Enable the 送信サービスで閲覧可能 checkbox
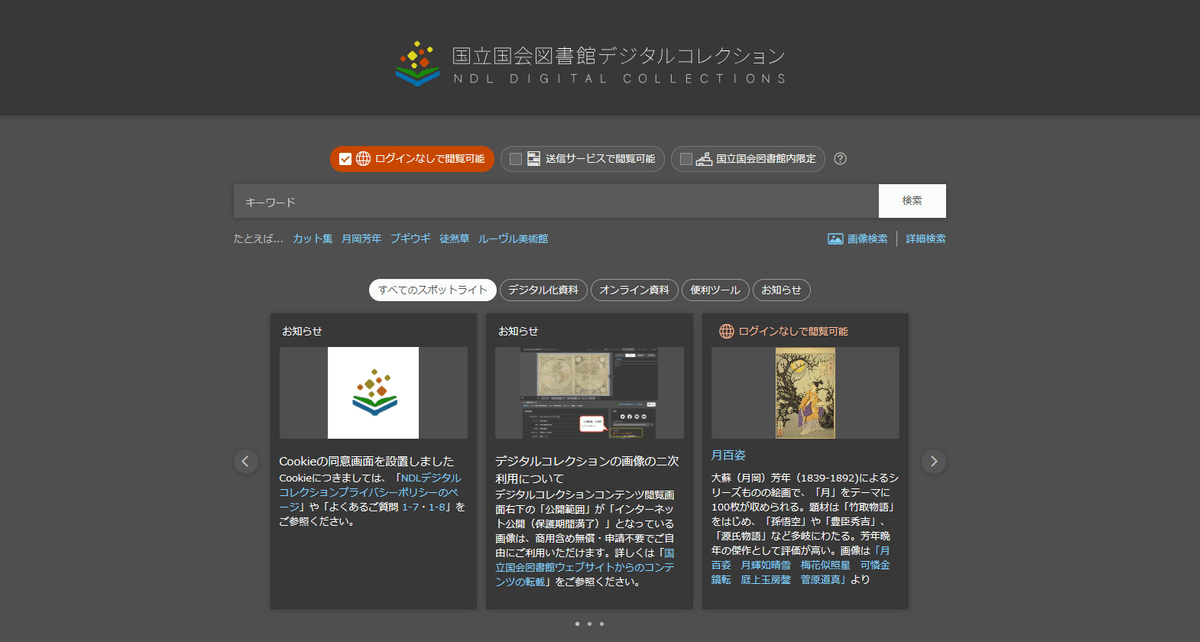 (514, 158)
